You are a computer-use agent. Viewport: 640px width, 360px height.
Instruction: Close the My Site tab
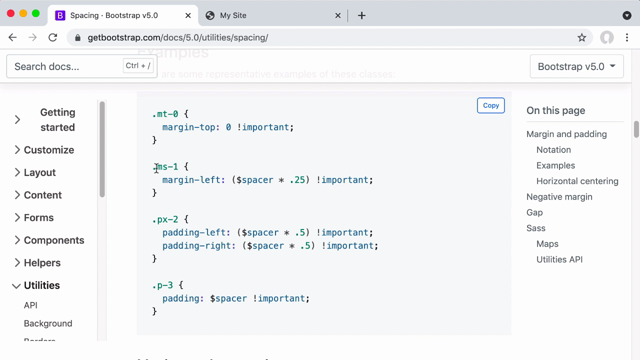click(x=338, y=16)
